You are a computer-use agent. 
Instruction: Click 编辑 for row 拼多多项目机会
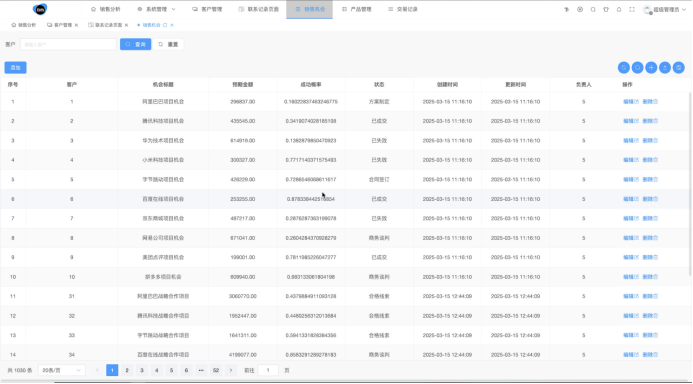click(631, 277)
